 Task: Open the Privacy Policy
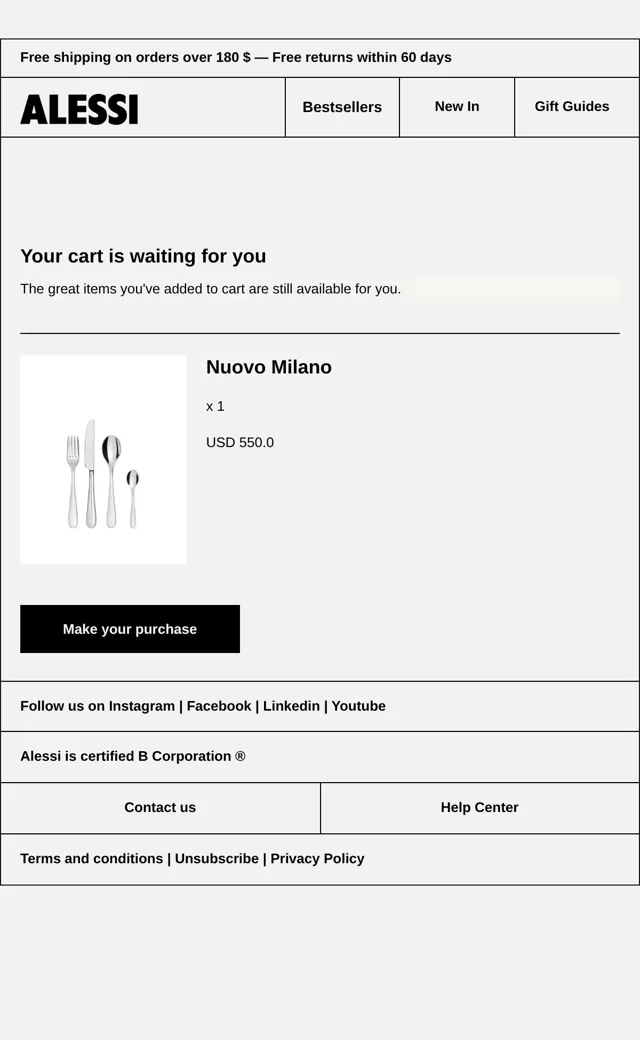[317, 858]
